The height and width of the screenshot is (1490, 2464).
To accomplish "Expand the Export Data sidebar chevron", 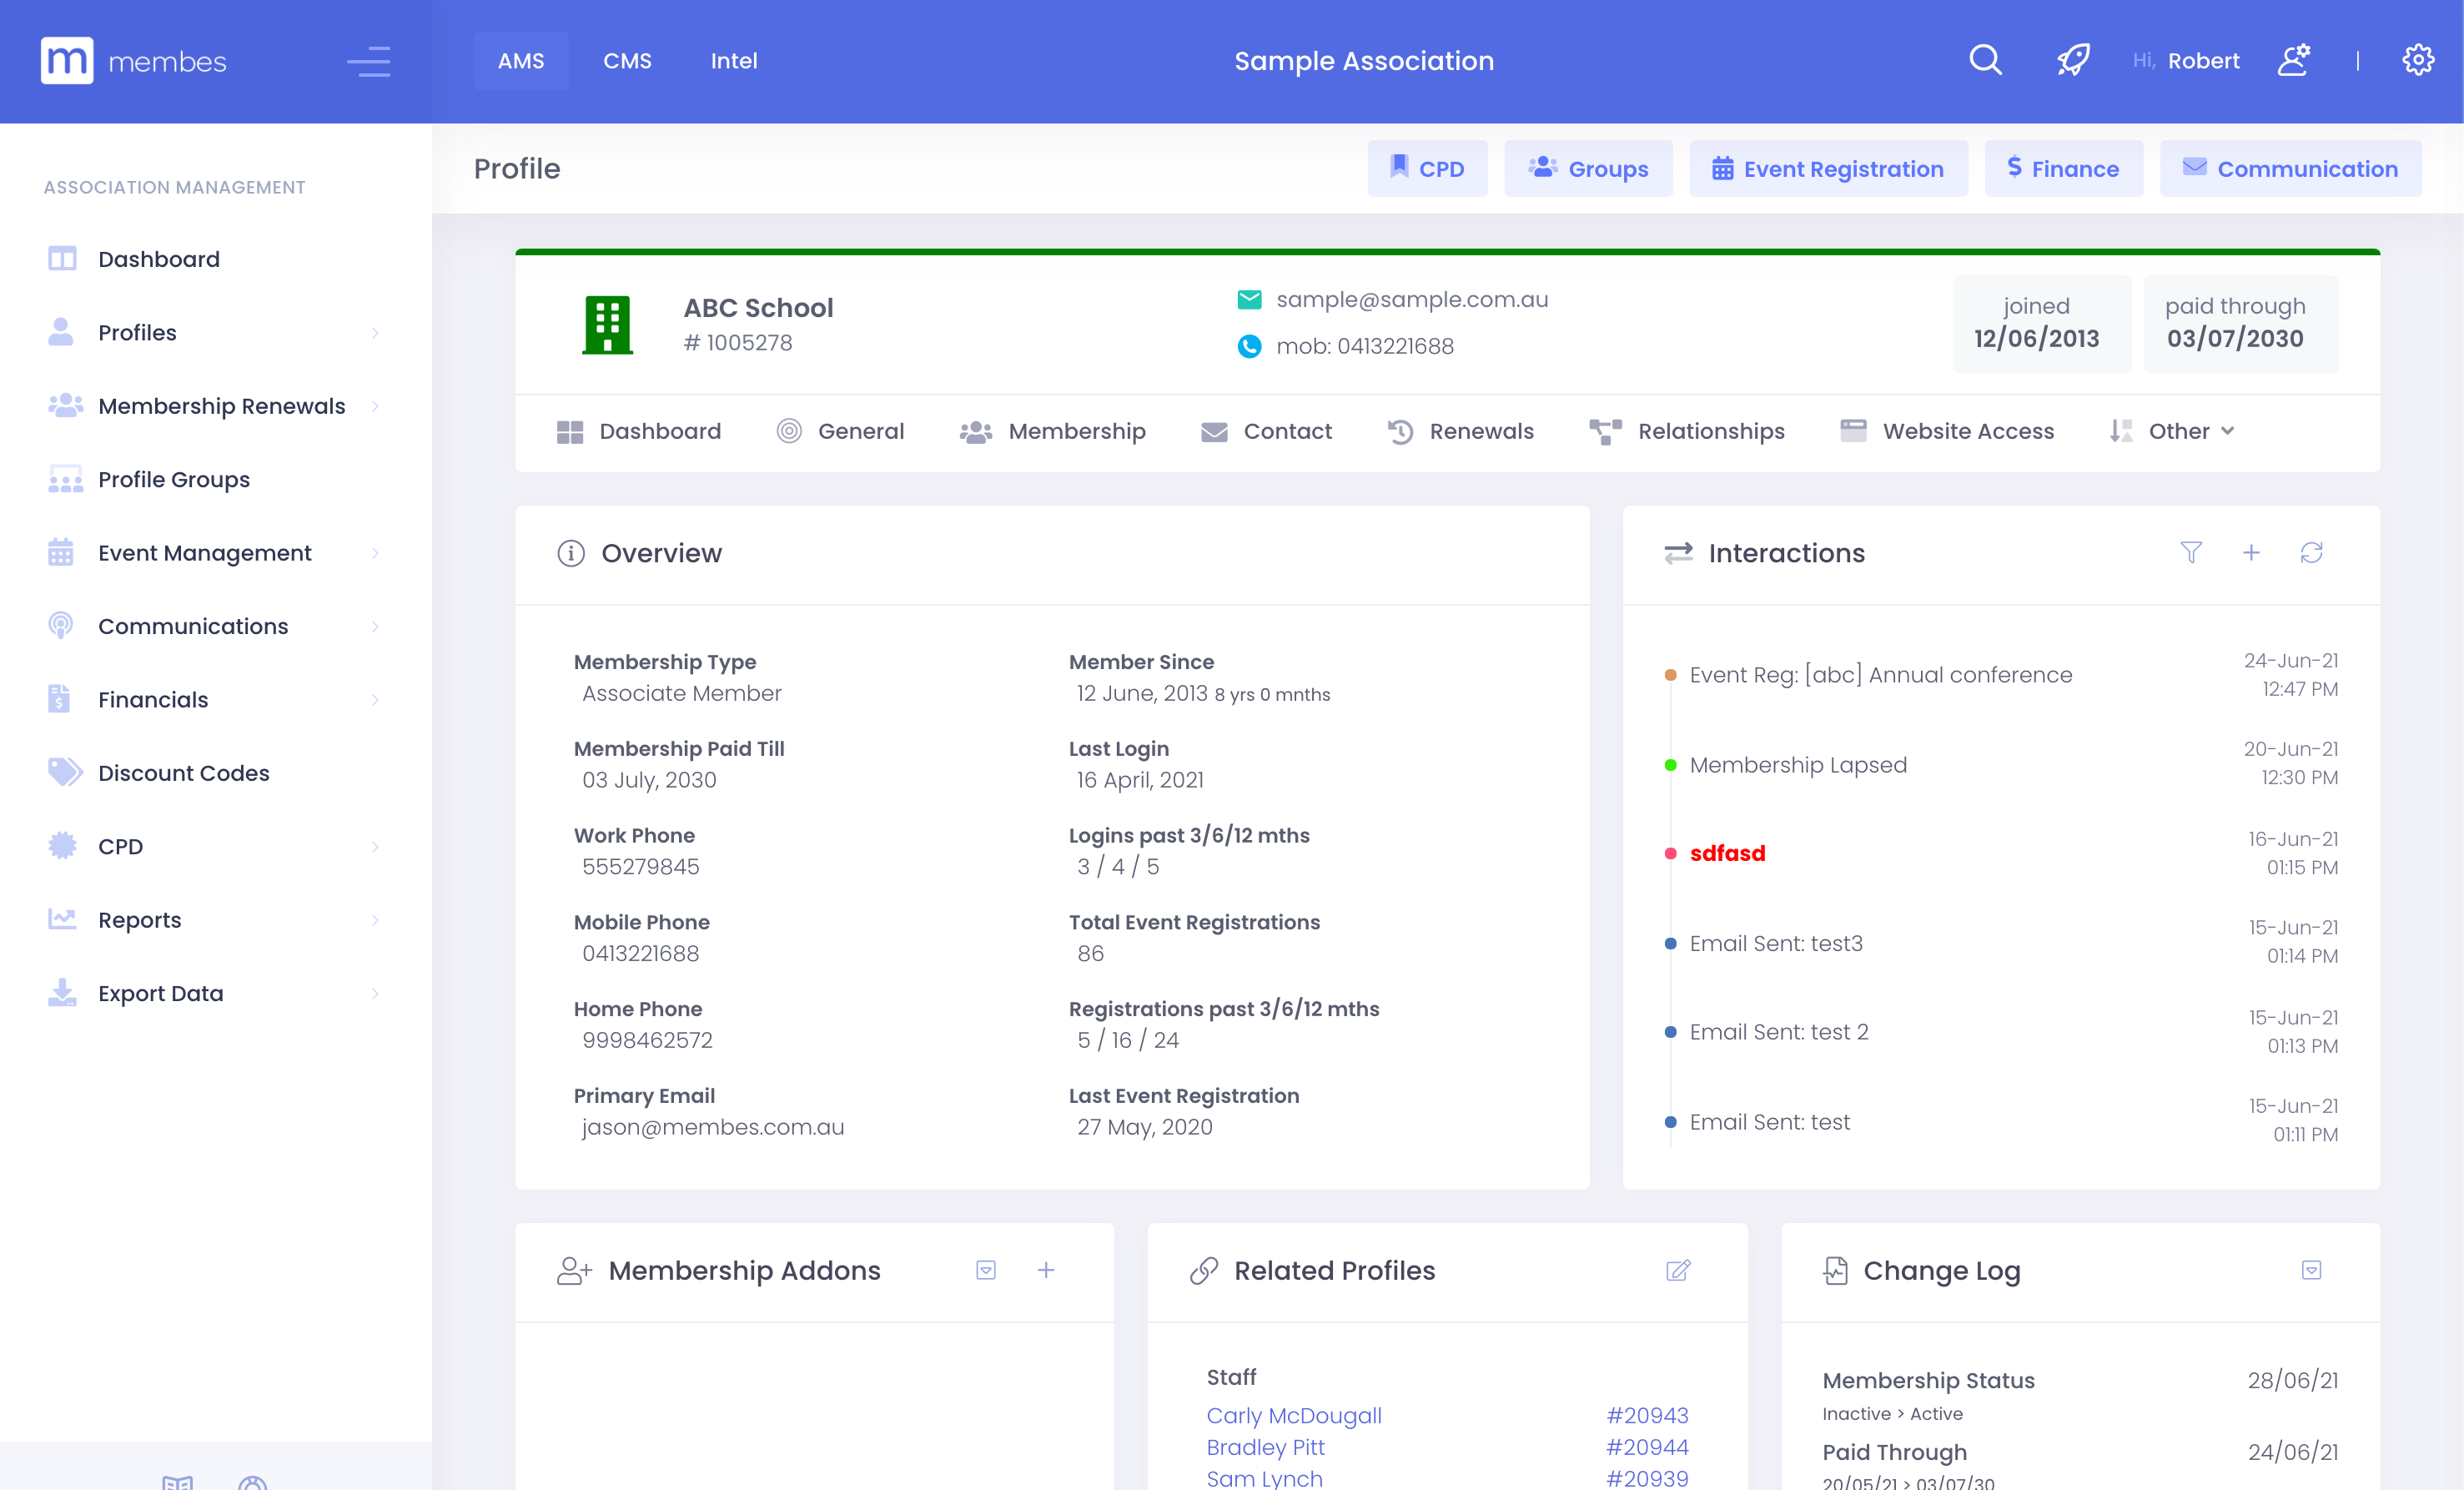I will coord(375,993).
